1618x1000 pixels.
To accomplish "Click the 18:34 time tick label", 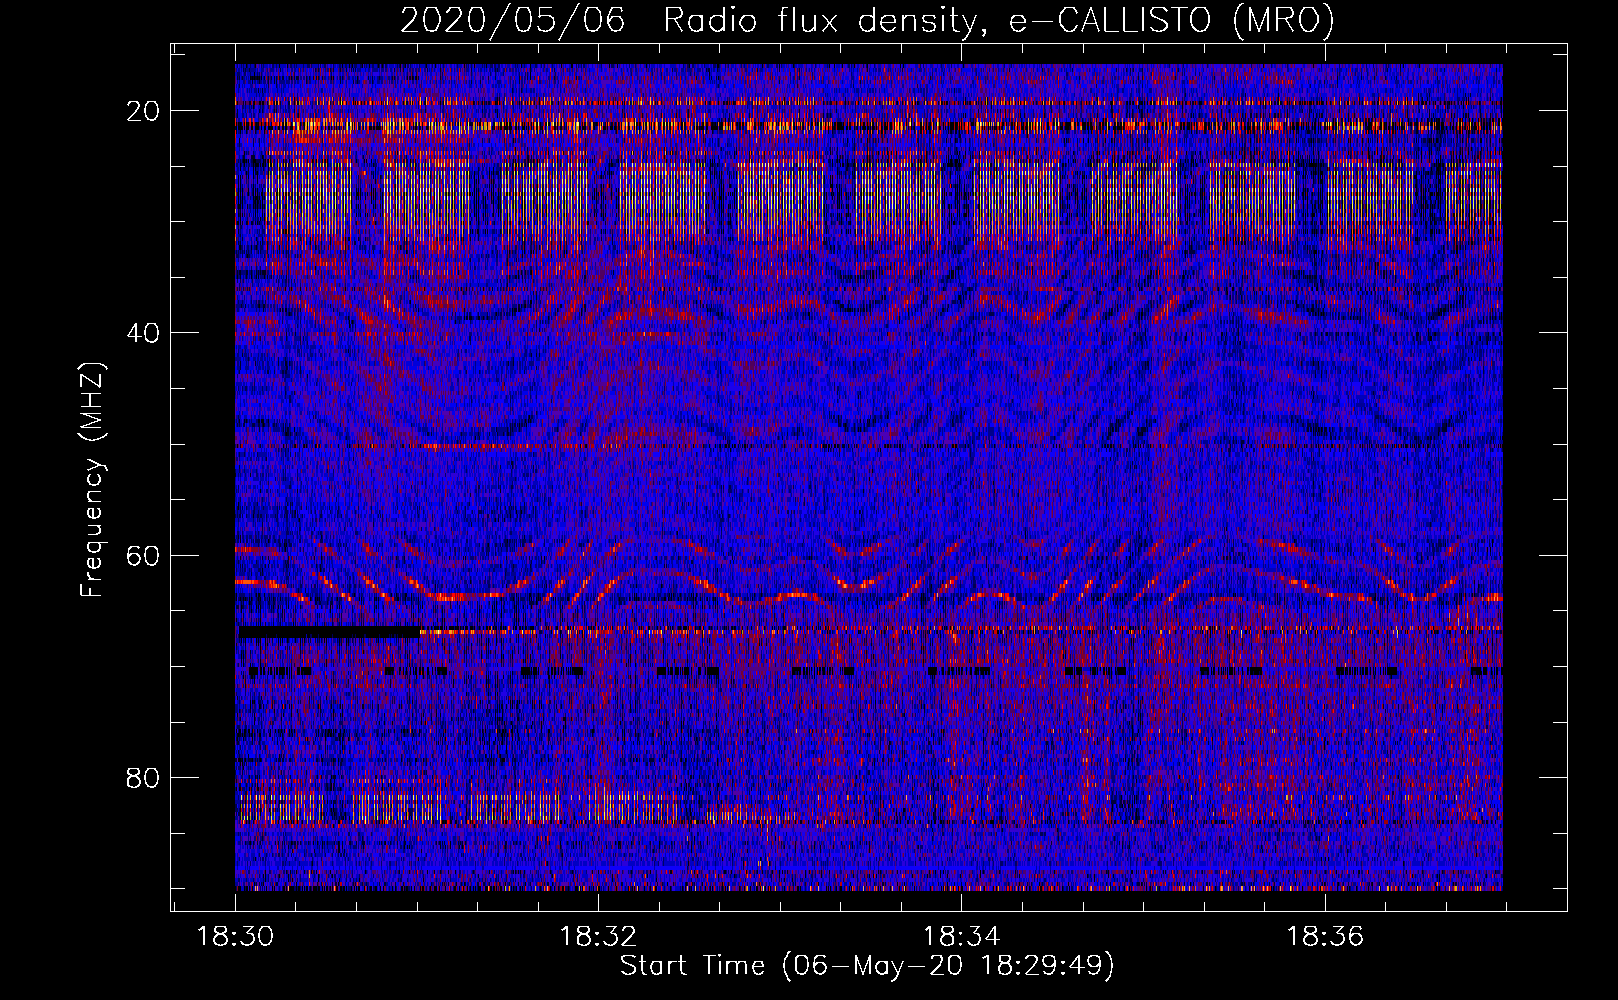I will (x=961, y=937).
